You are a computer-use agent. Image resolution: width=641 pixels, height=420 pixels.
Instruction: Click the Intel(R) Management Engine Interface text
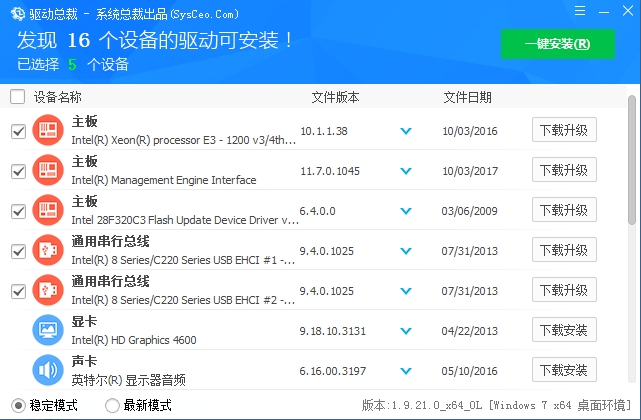click(x=164, y=180)
